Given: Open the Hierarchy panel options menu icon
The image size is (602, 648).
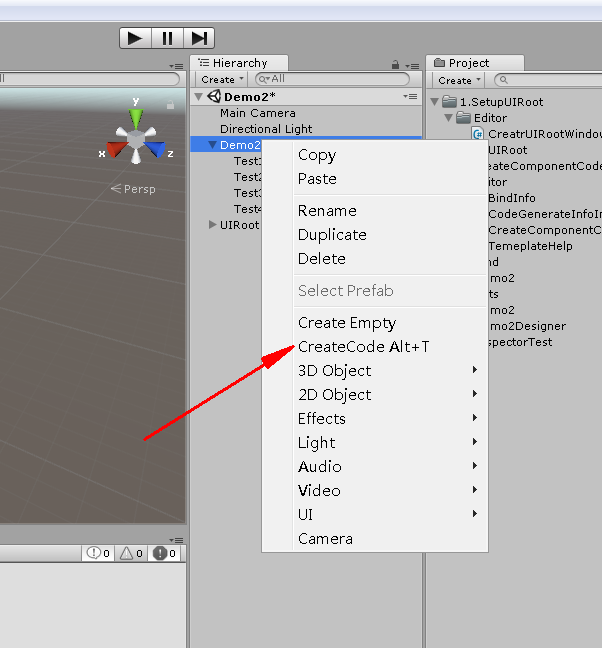Looking at the screenshot, I should pyautogui.click(x=412, y=66).
